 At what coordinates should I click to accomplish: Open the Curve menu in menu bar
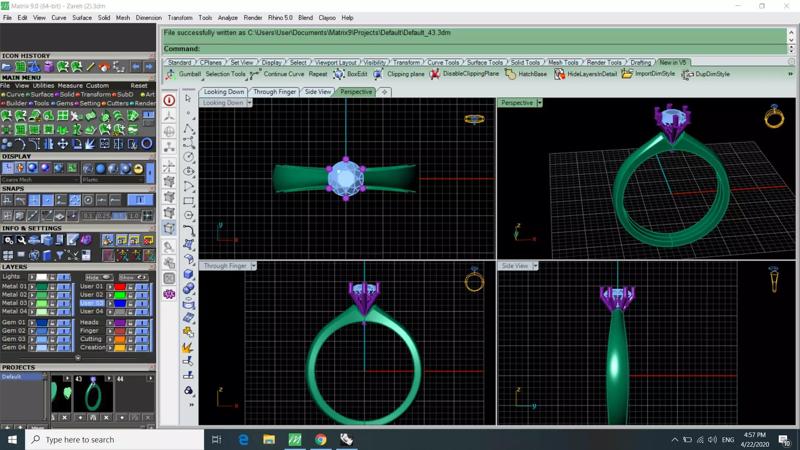(x=59, y=17)
